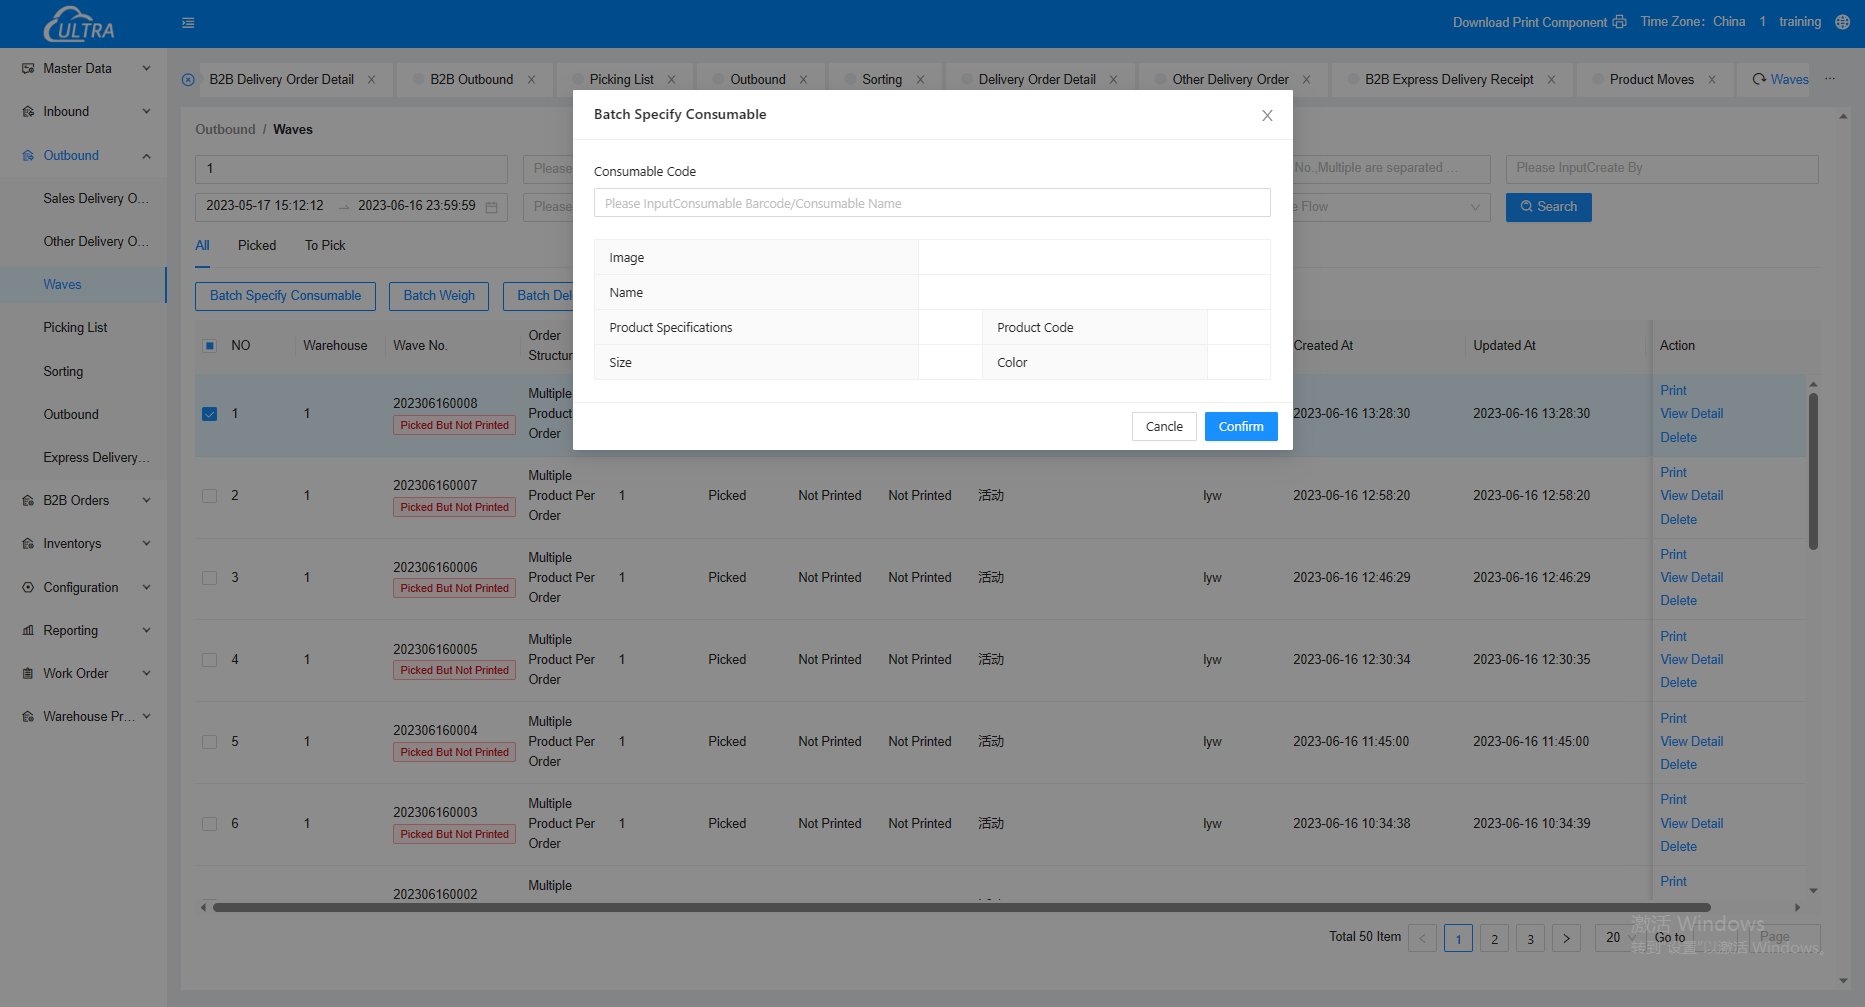Close the B2B Express Delivery Receipt tab

[x=1551, y=80]
